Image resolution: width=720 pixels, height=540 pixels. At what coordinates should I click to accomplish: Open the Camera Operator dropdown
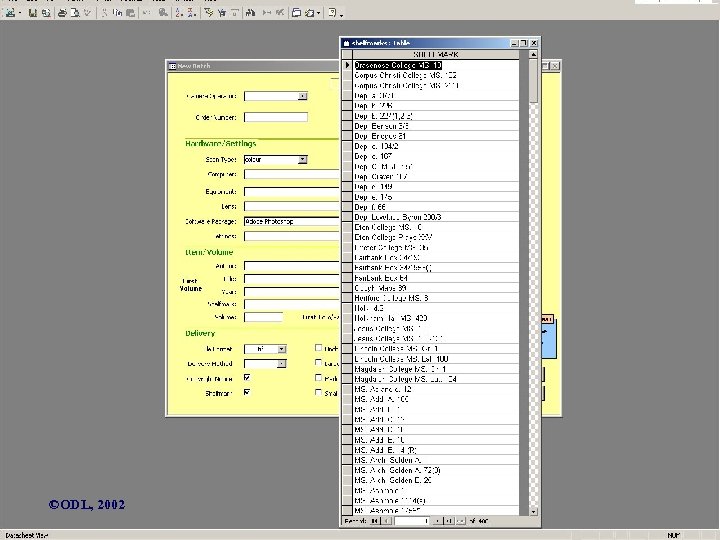coord(303,96)
